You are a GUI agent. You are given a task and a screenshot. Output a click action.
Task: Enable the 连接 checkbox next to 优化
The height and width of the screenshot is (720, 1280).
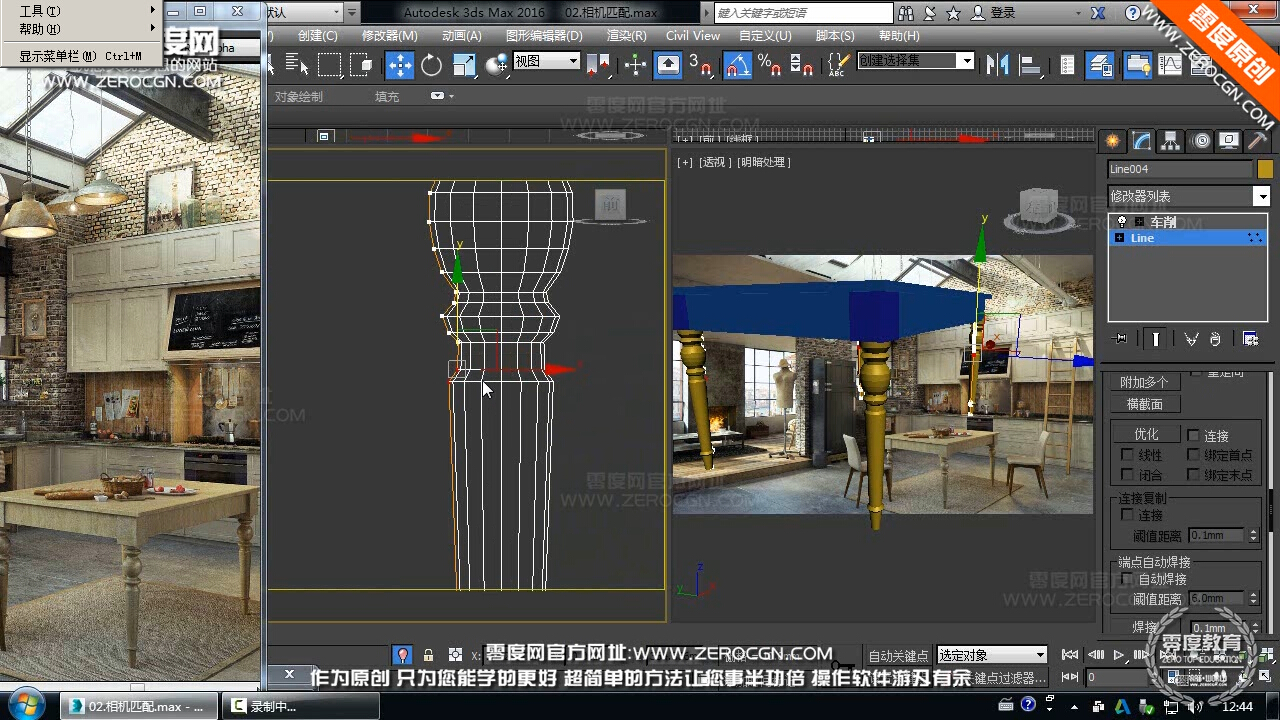1193,435
